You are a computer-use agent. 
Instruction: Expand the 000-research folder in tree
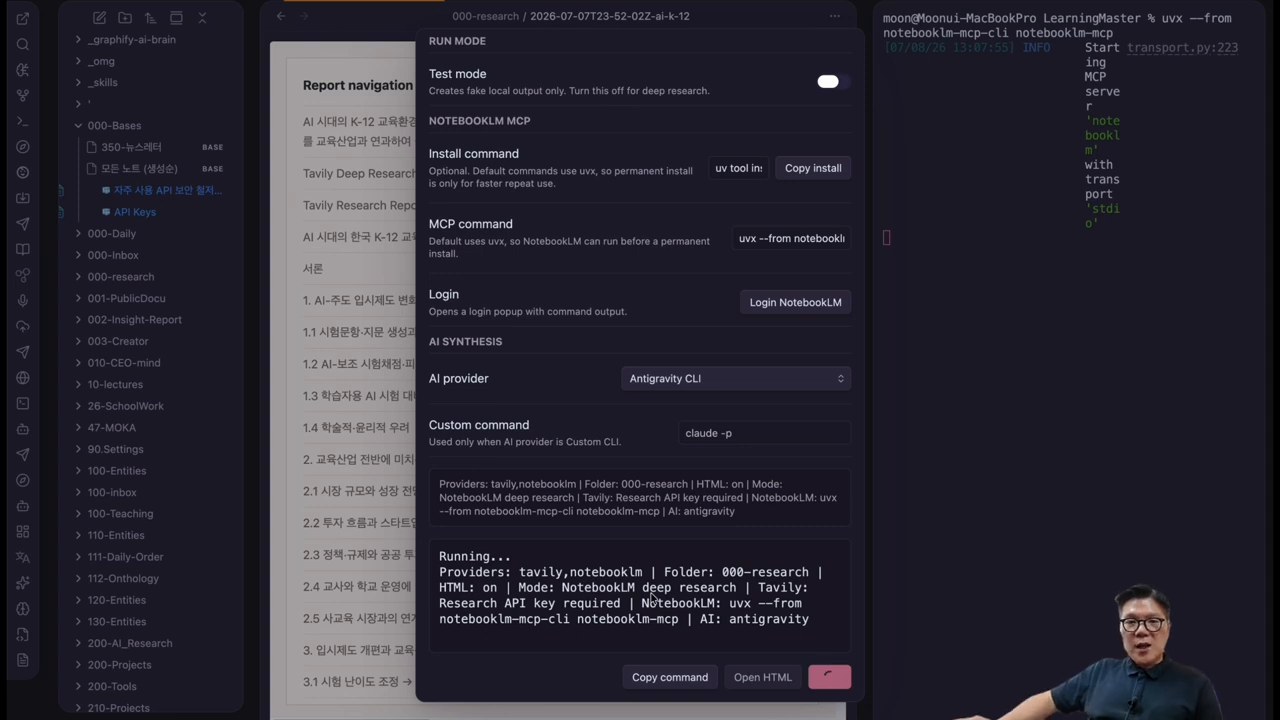click(78, 277)
